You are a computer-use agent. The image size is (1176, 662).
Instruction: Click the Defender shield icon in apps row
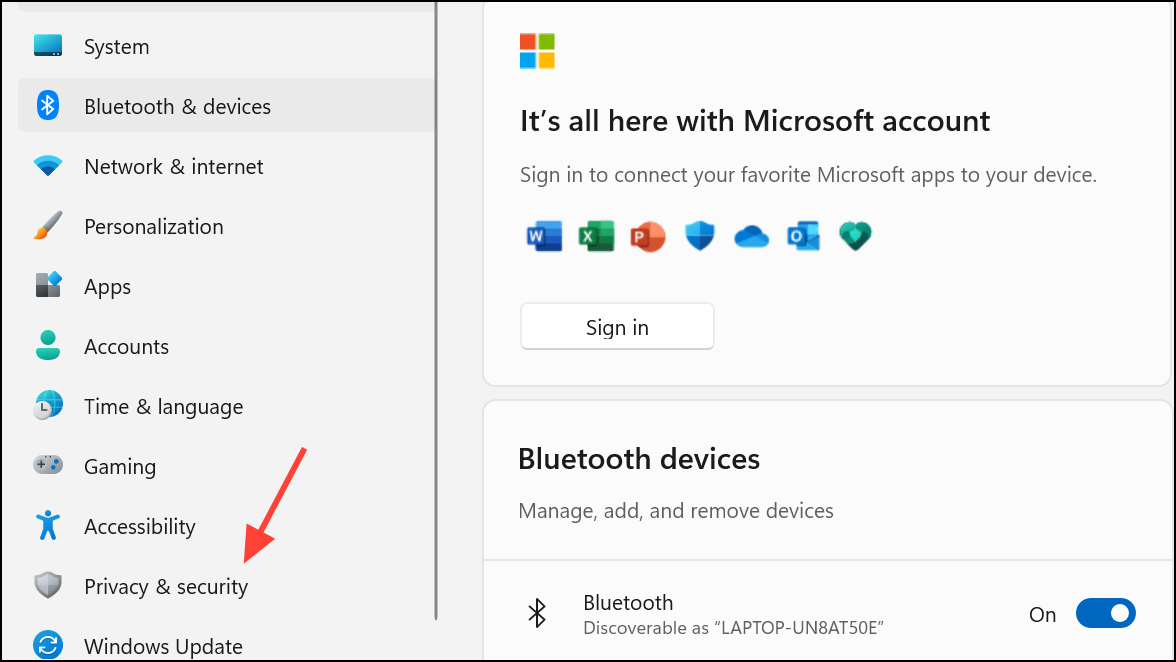pyautogui.click(x=699, y=236)
